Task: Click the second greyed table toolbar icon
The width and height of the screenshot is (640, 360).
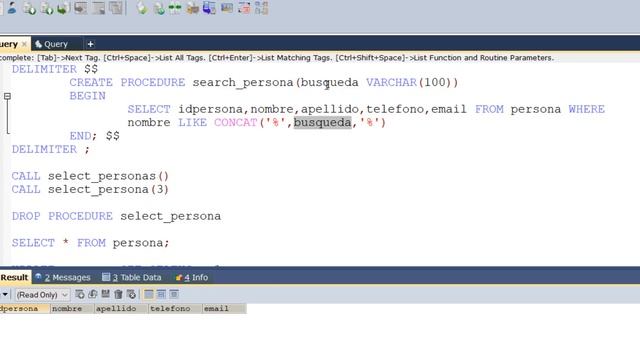Action: pos(98,8)
